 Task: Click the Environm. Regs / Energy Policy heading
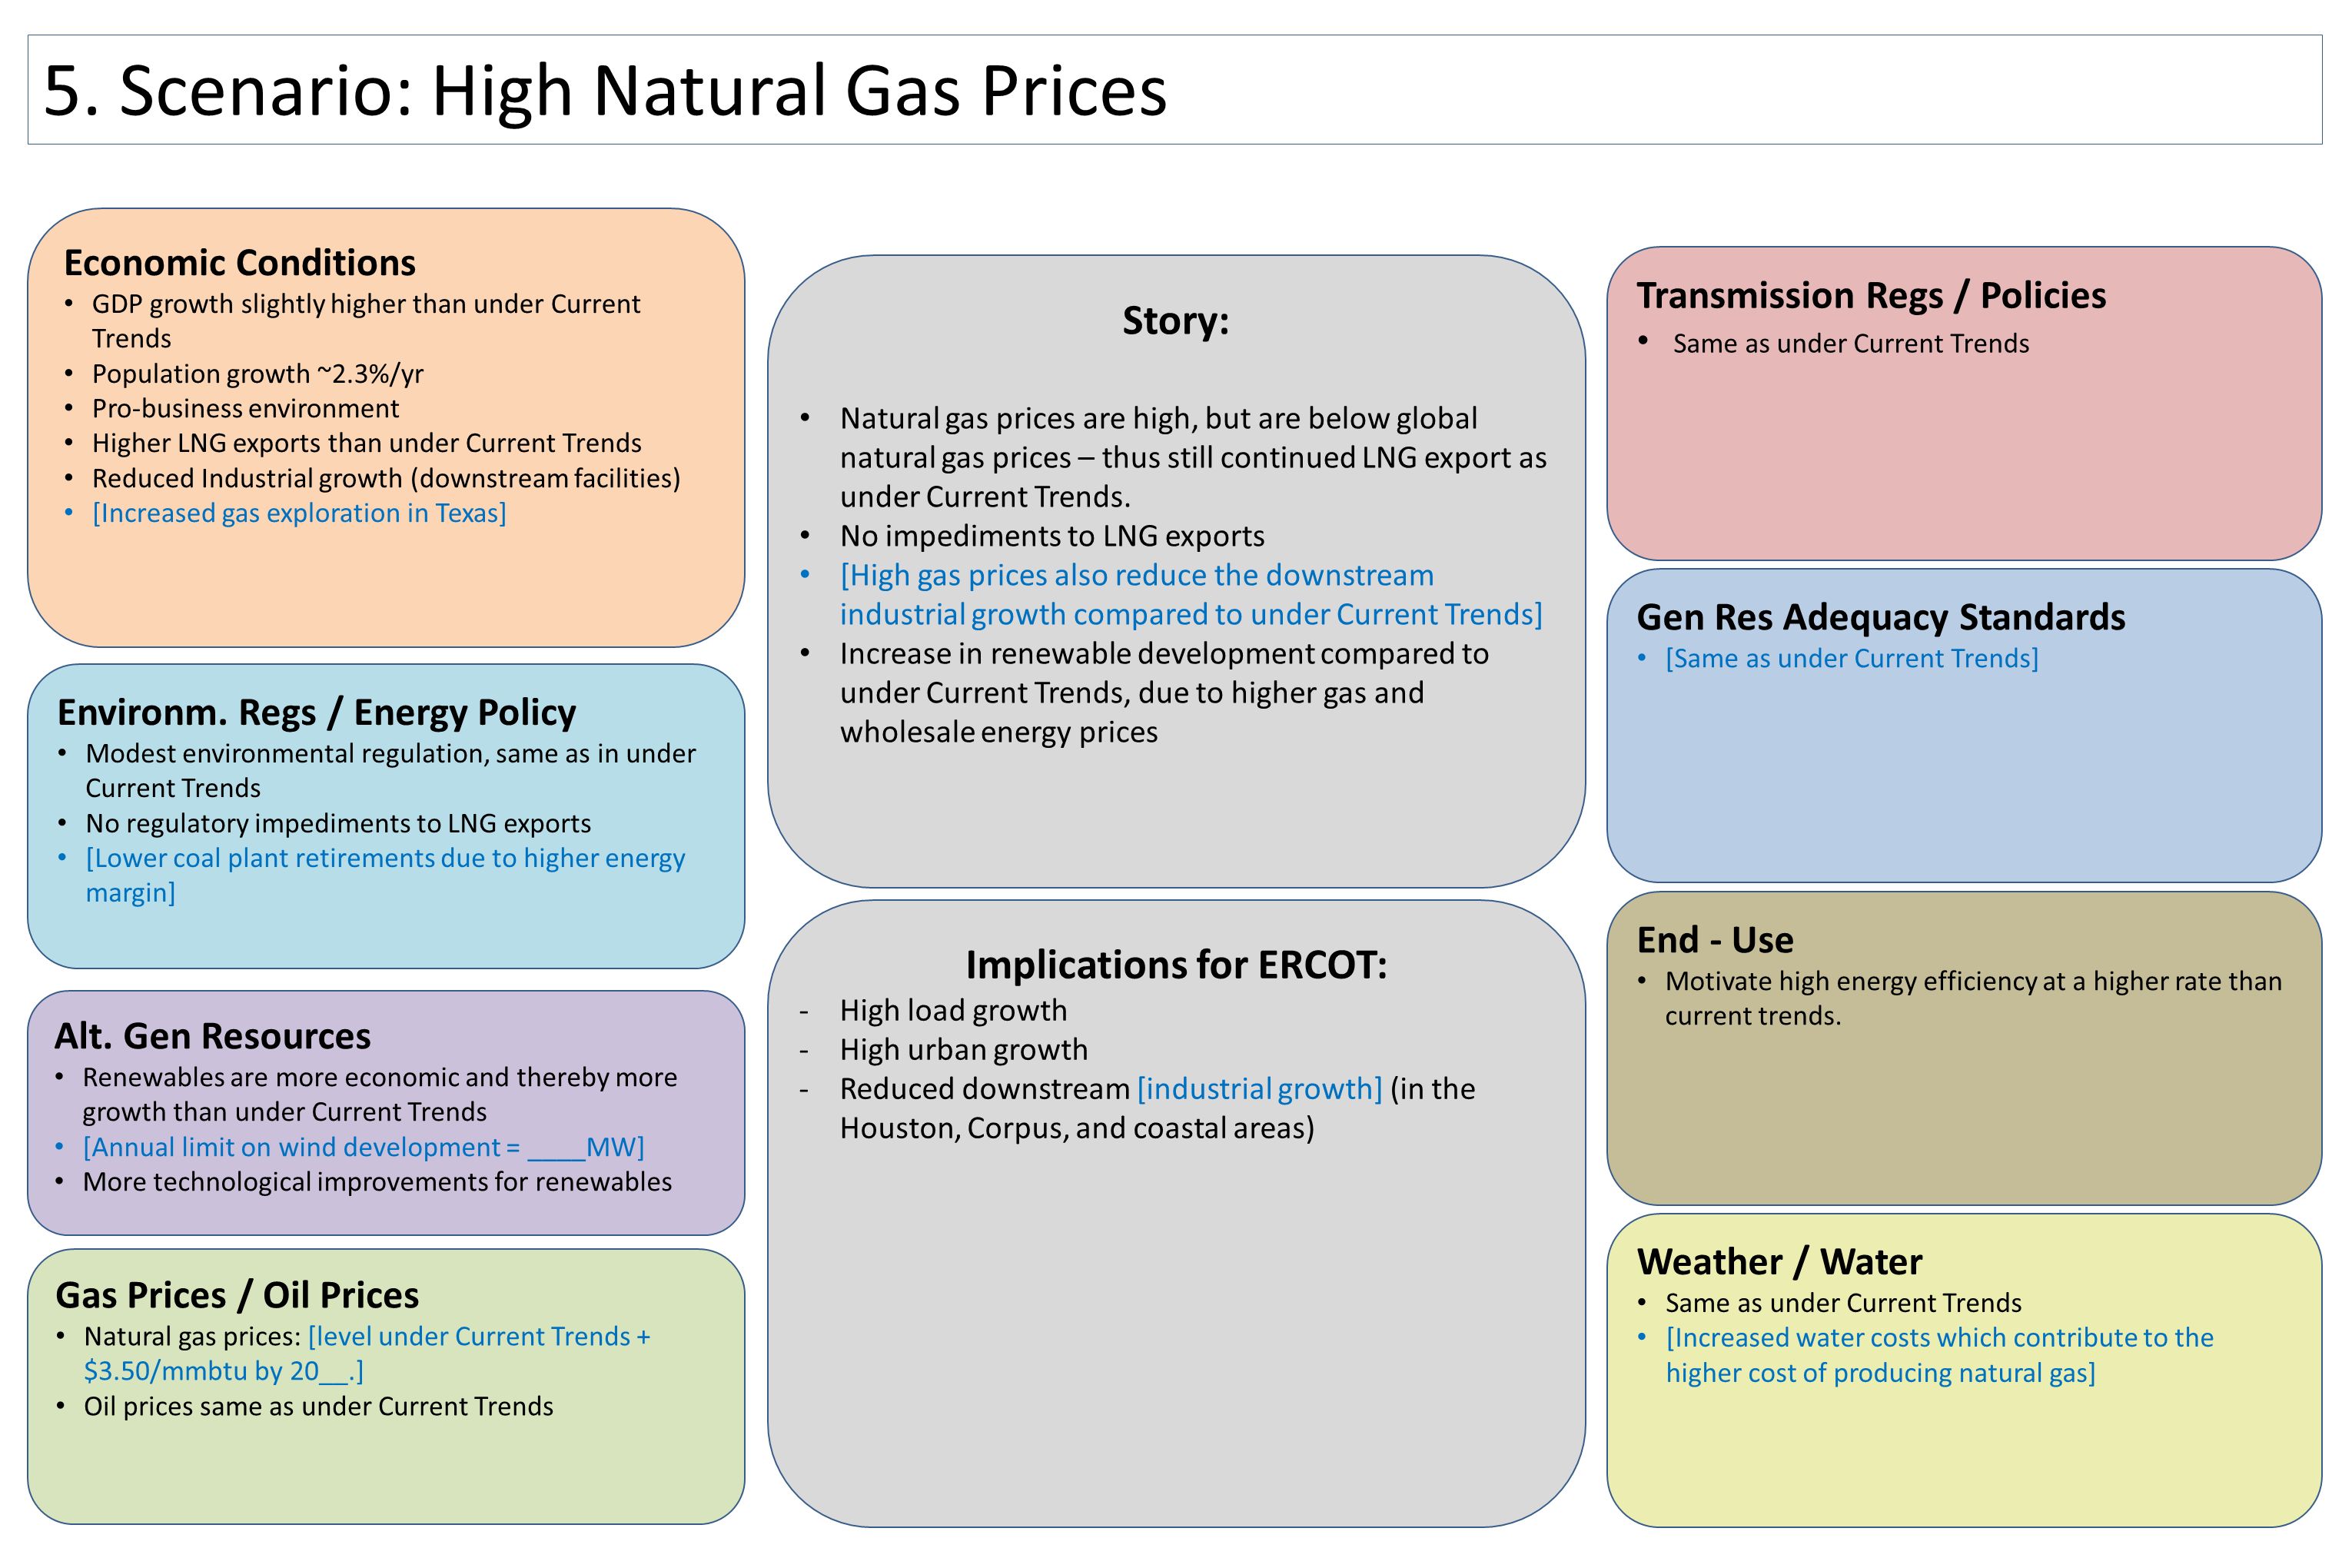[317, 712]
